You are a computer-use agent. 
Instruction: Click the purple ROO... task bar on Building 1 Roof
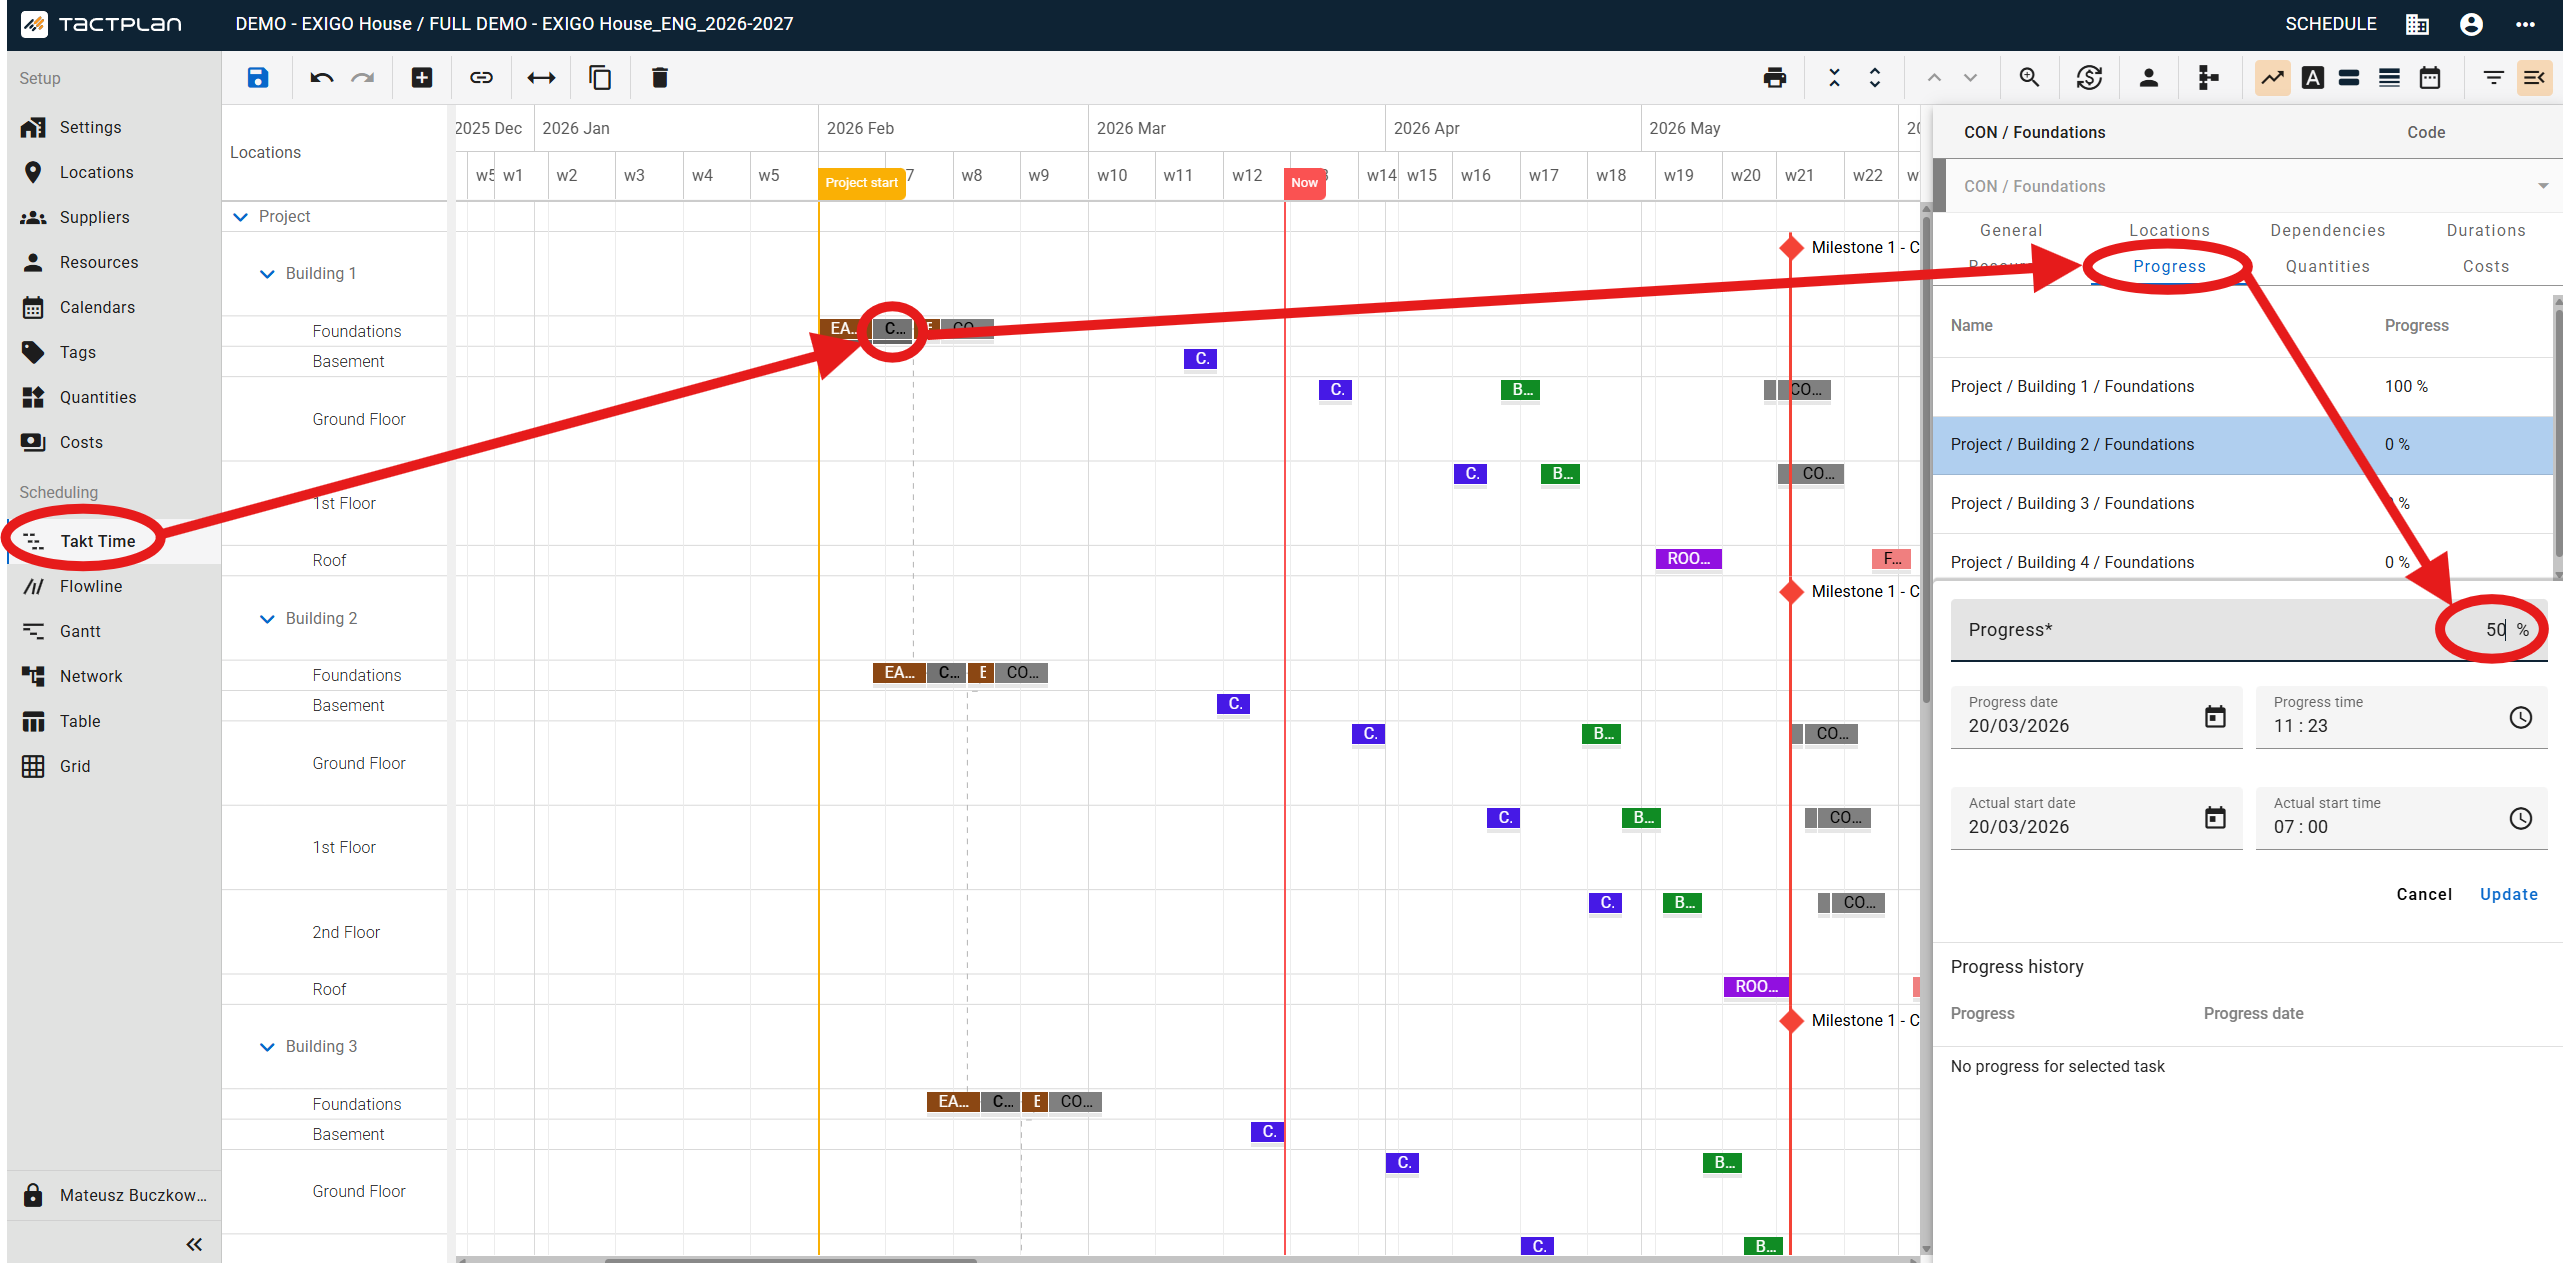pyautogui.click(x=1688, y=559)
